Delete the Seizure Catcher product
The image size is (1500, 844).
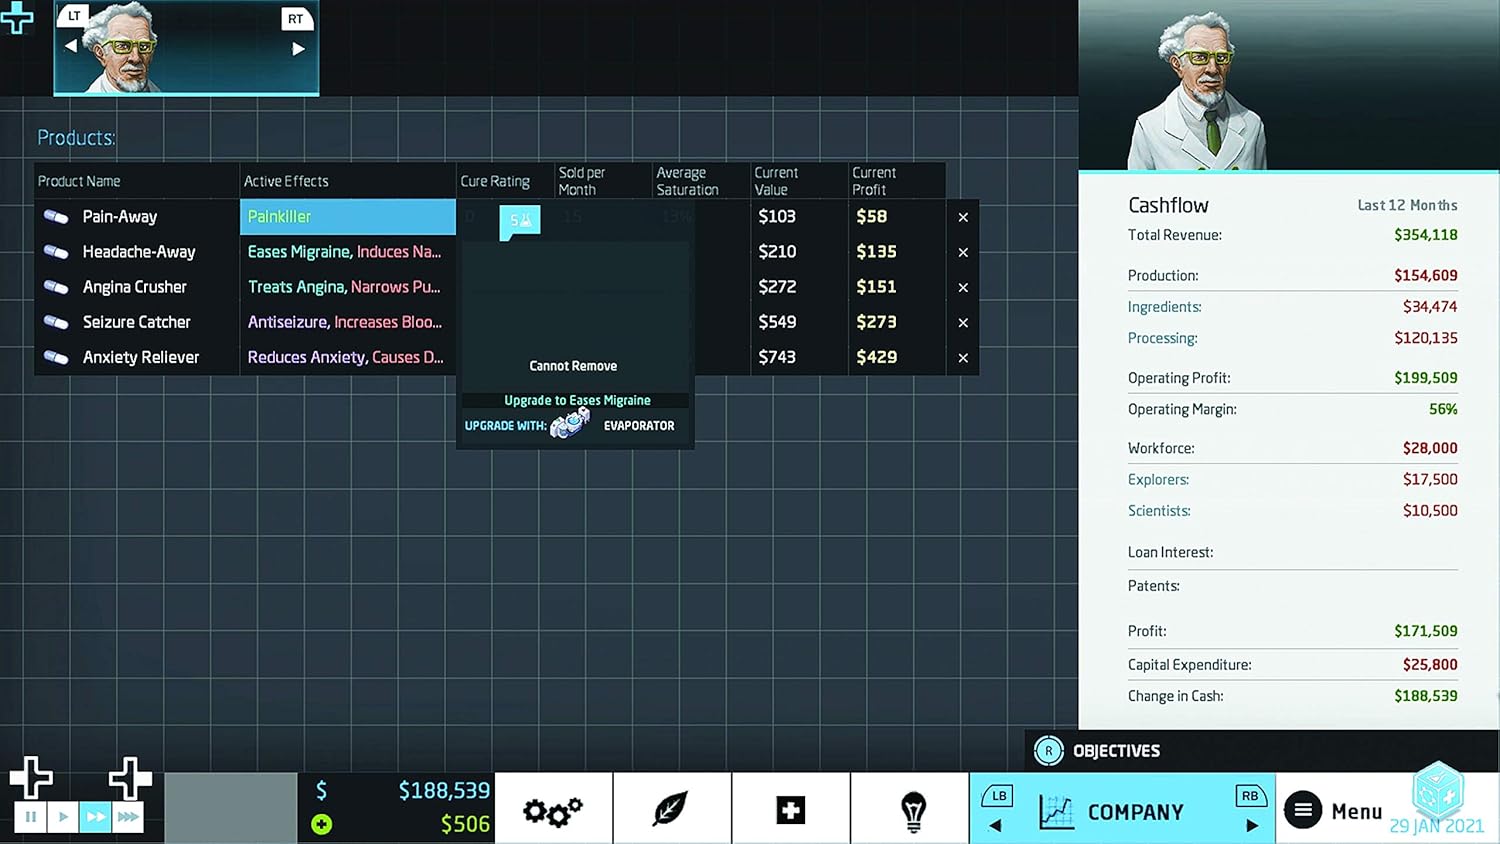963,323
